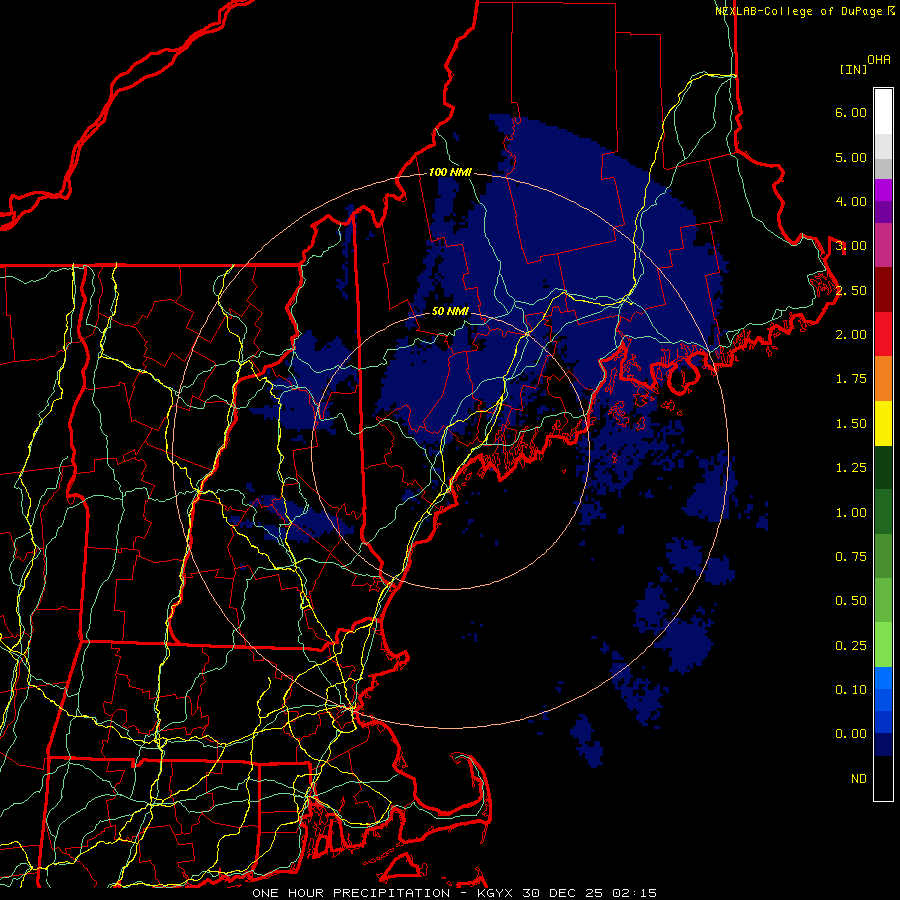Select the 0.10 legend value

[x=850, y=690]
